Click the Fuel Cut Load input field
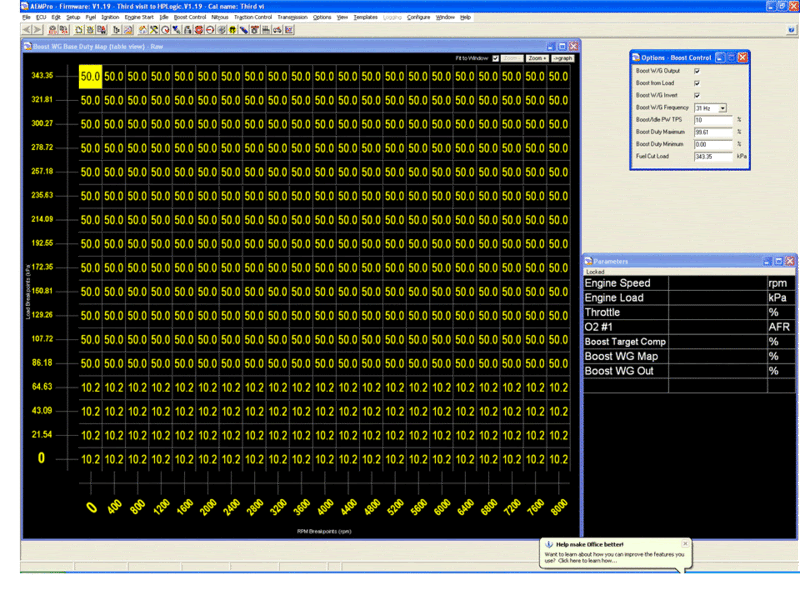This screenshot has width=800, height=600. coord(713,157)
